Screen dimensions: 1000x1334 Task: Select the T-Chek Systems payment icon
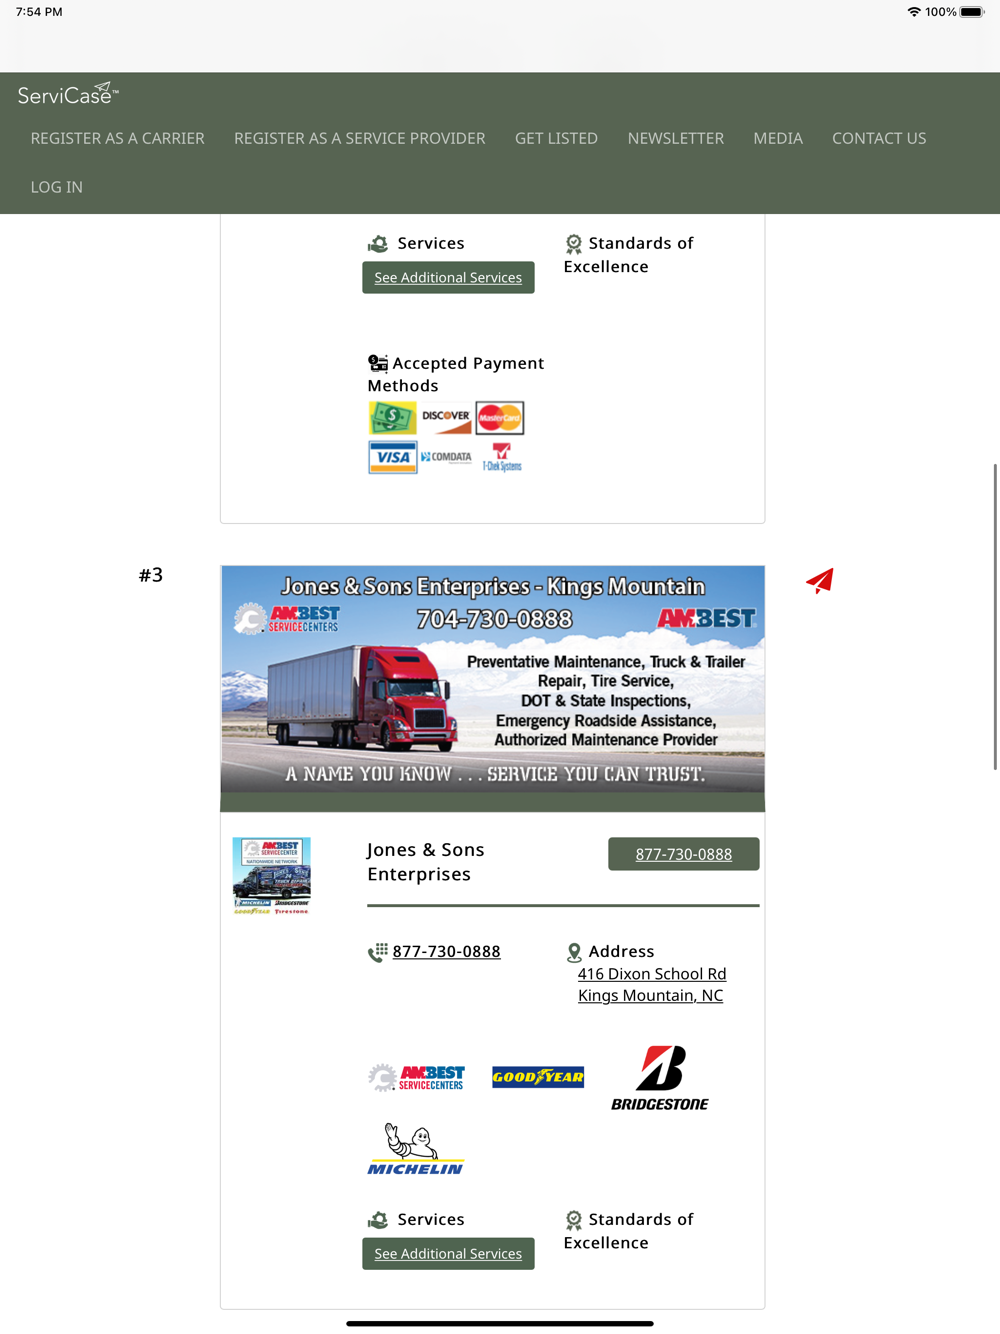point(502,457)
